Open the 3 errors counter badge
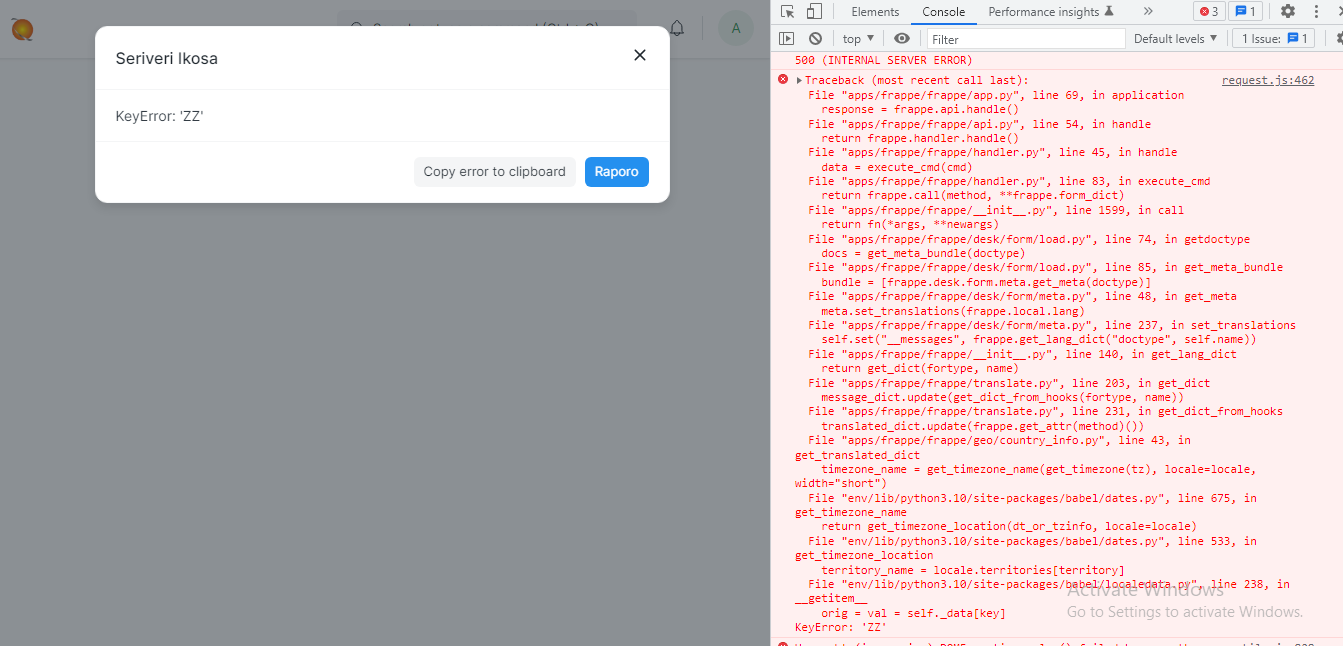Screen dimensions: 1343x646 coord(1208,12)
